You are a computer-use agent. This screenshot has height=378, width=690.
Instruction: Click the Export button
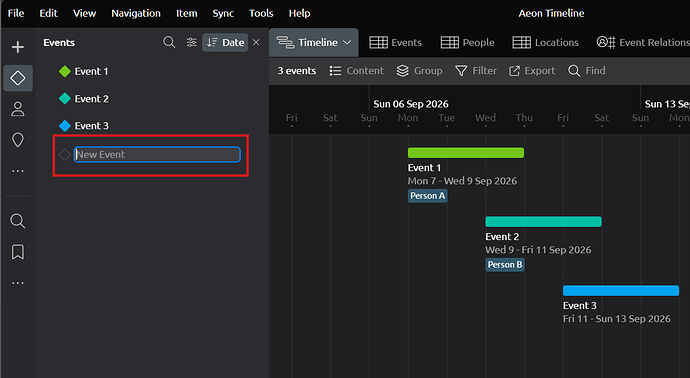click(532, 71)
